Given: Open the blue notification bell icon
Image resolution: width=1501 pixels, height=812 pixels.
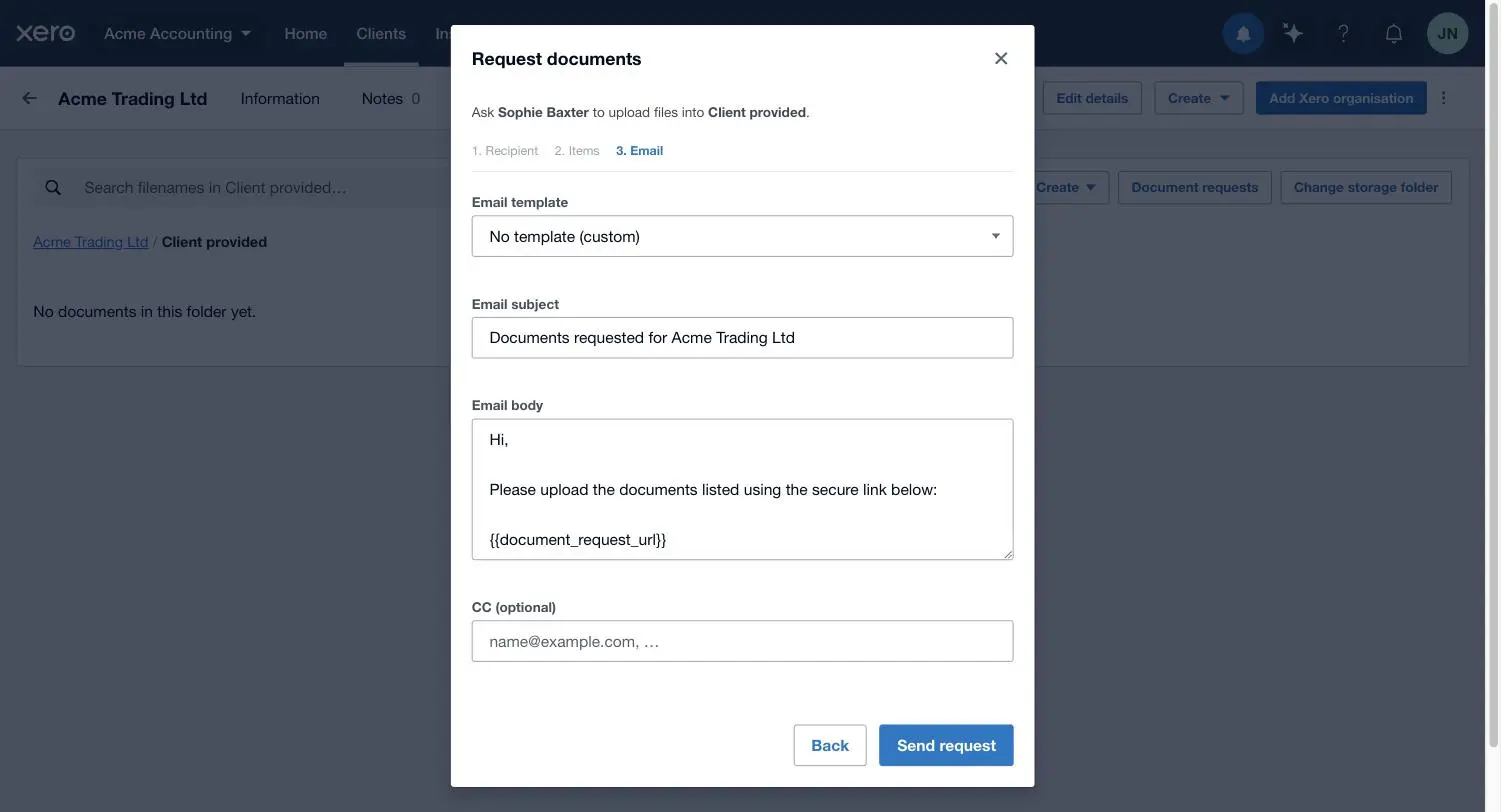Looking at the screenshot, I should [x=1243, y=33].
